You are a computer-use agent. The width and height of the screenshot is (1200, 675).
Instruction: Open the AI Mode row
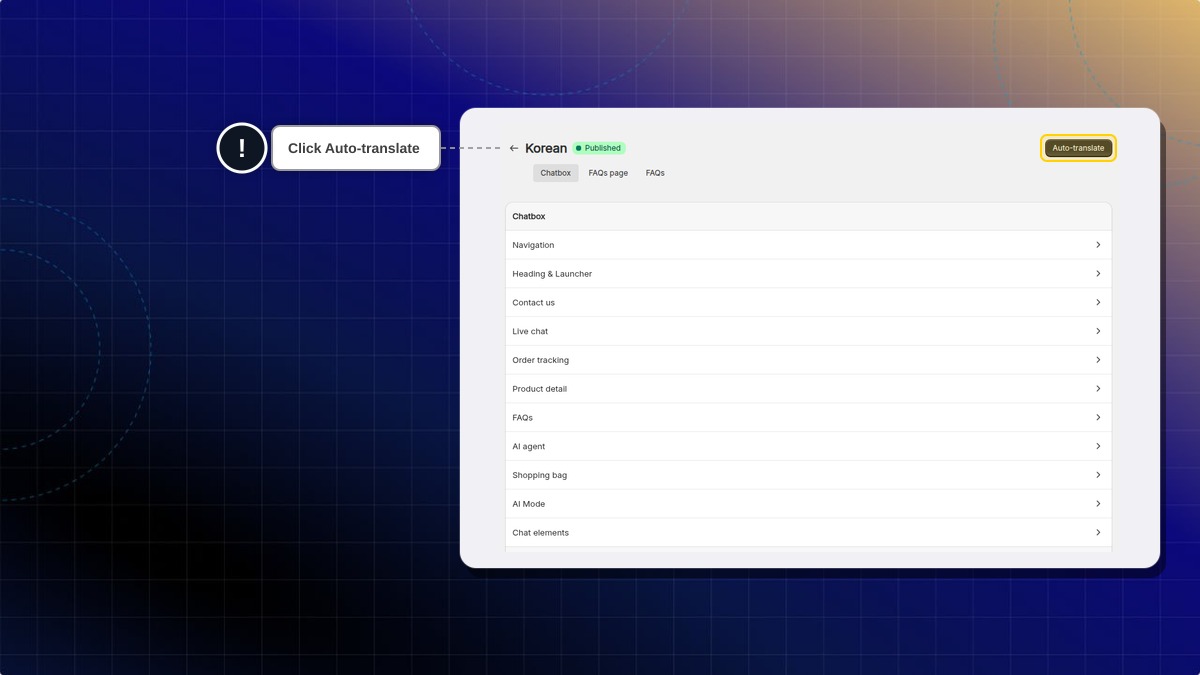(x=808, y=504)
